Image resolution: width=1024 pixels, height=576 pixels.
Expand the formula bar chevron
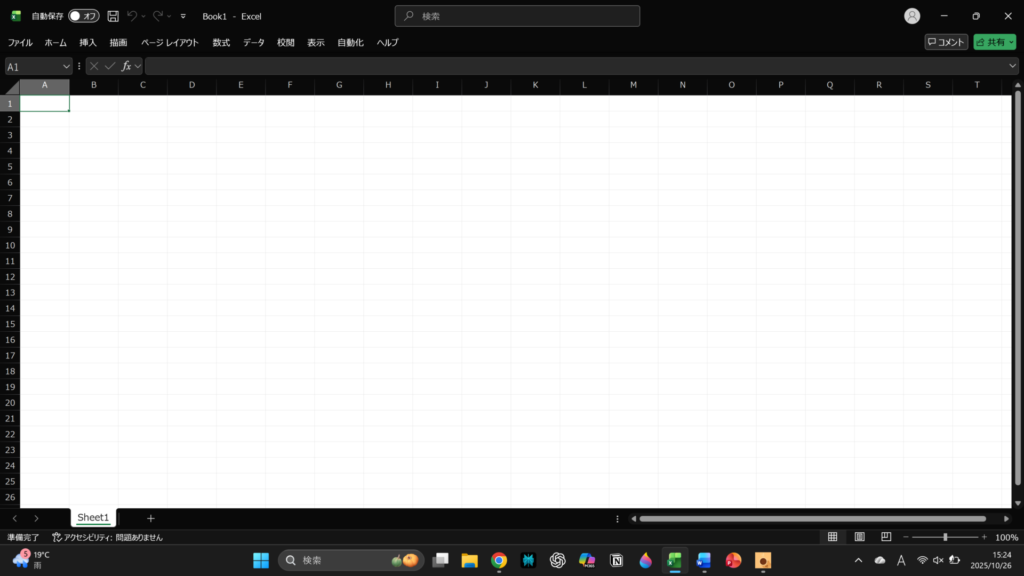pos(1012,66)
